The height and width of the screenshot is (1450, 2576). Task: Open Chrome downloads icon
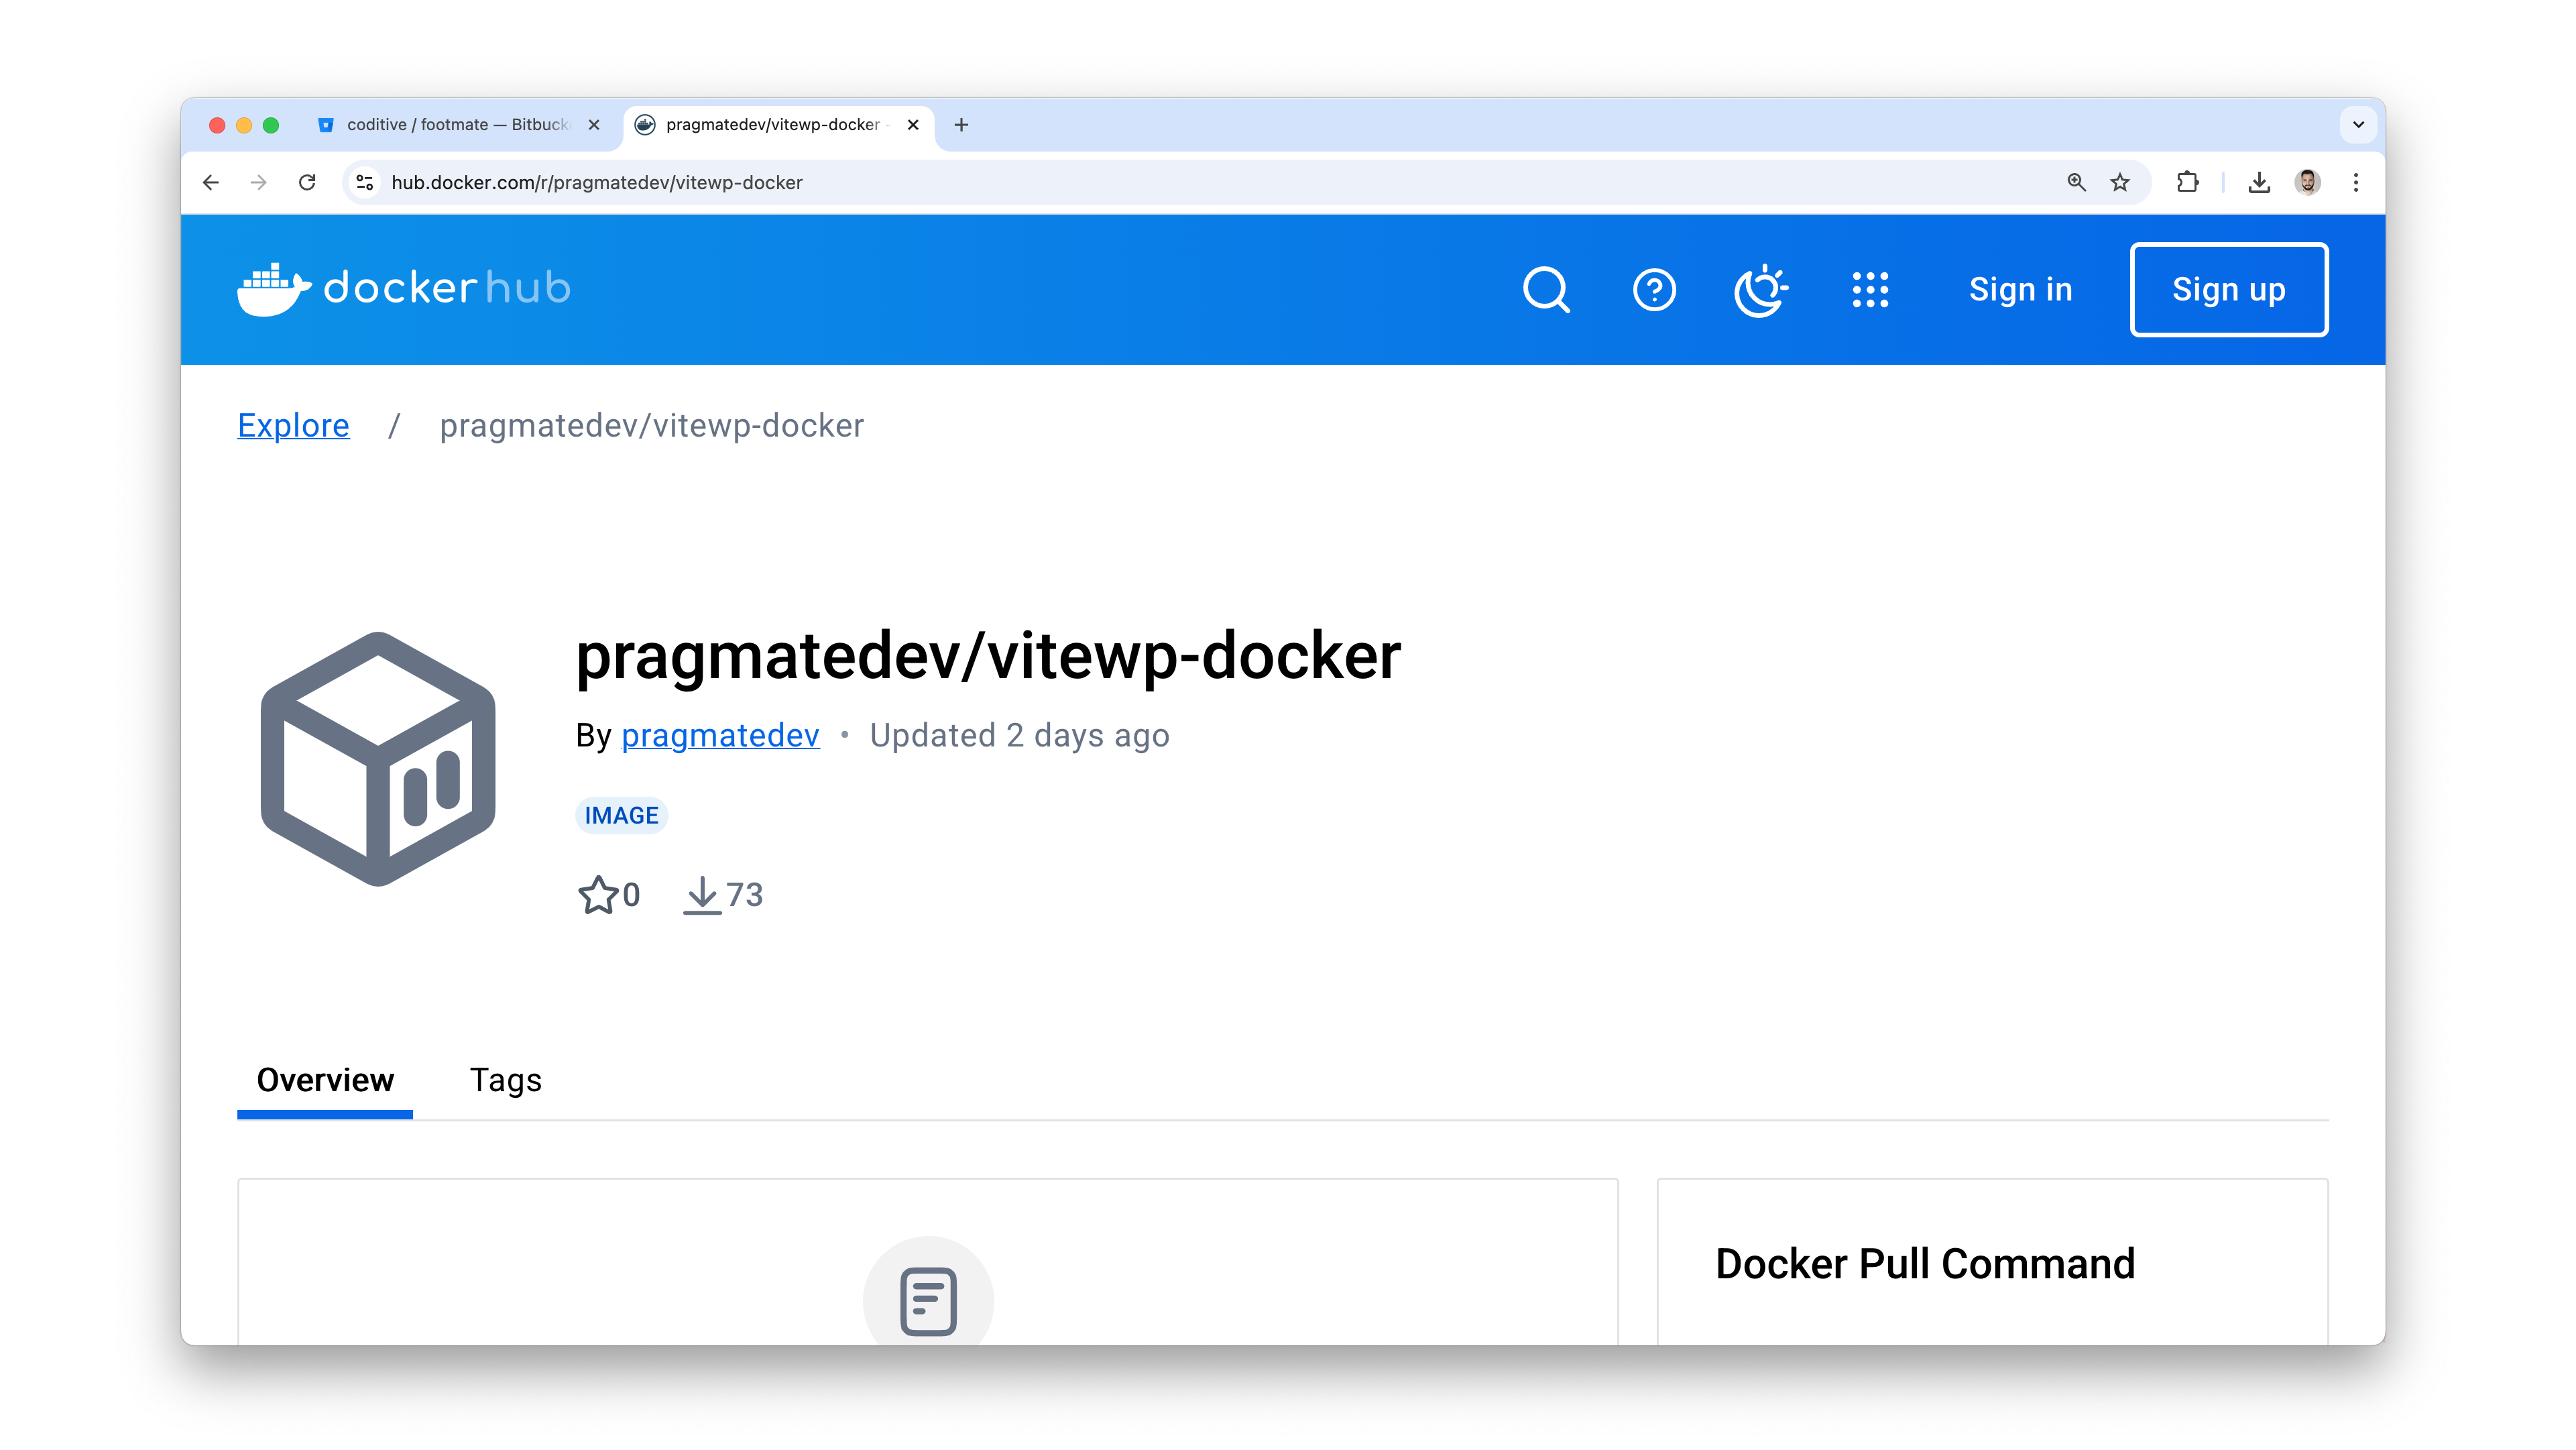pos(2259,182)
